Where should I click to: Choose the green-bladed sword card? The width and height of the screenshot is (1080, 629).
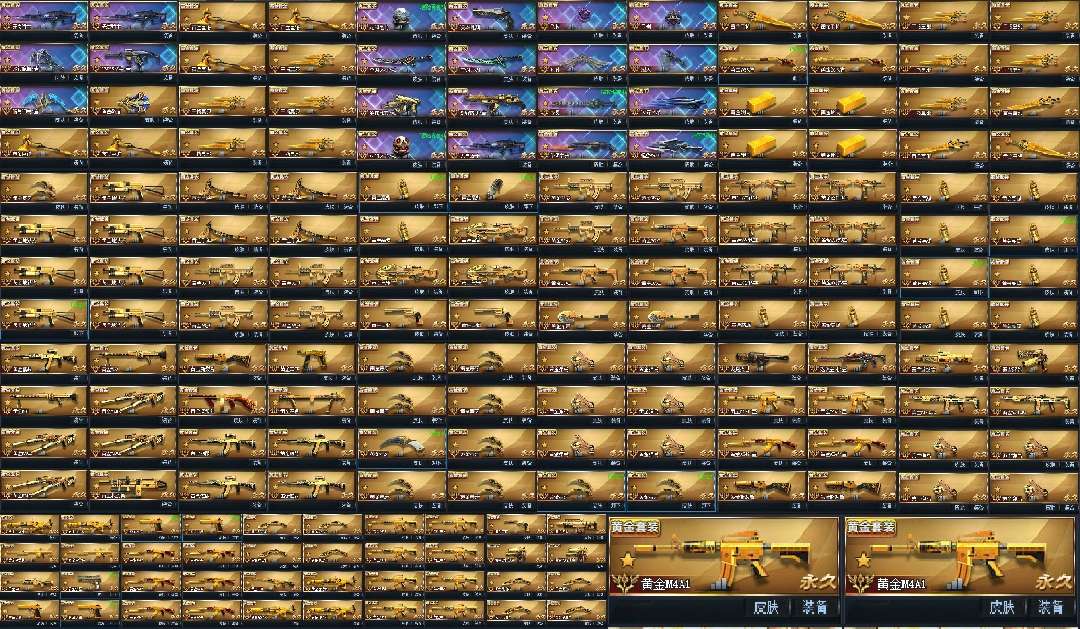(x=492, y=61)
